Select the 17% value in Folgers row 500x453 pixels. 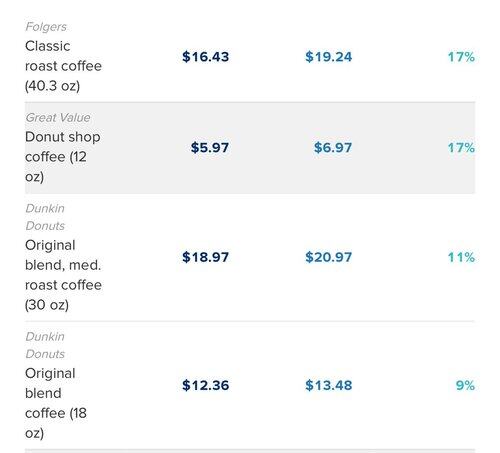point(461,57)
